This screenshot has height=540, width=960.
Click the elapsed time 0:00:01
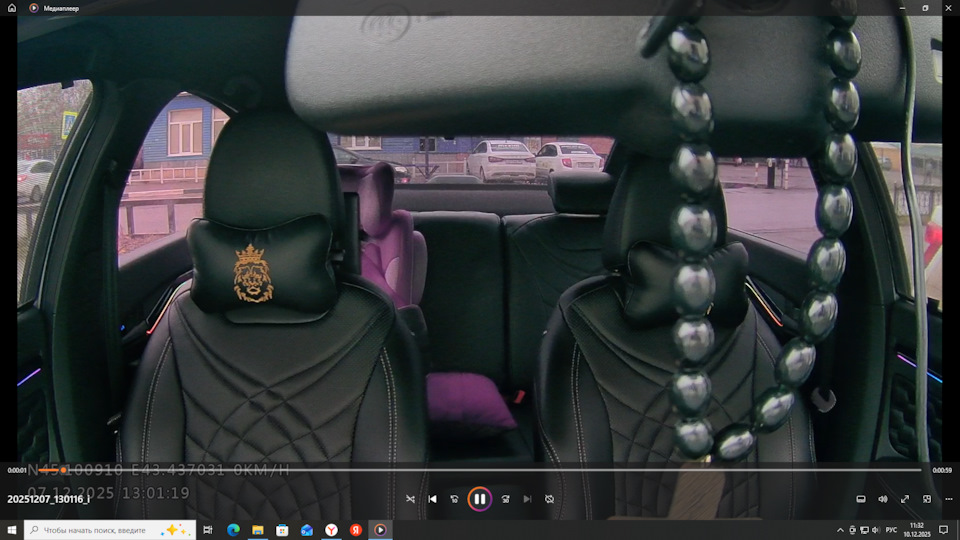(17, 470)
